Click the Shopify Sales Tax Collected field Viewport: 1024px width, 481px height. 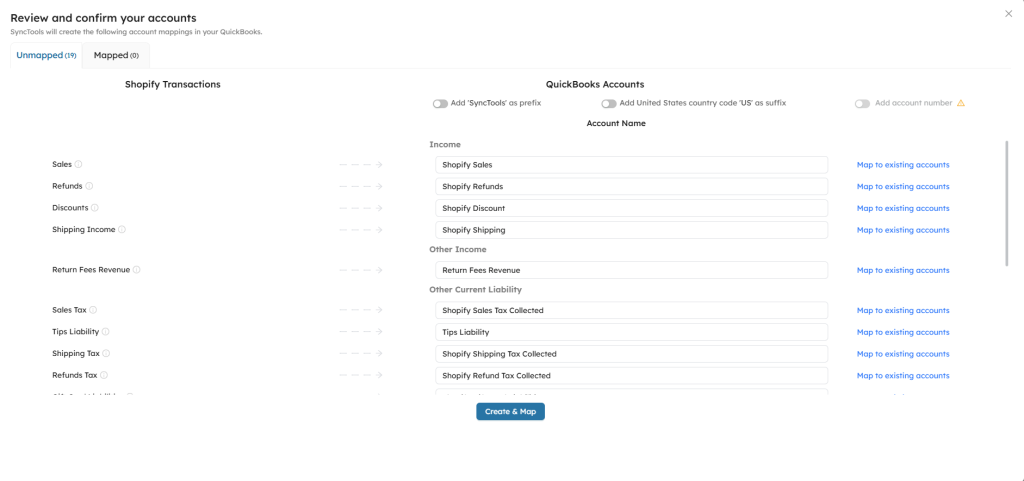pyautogui.click(x=631, y=310)
